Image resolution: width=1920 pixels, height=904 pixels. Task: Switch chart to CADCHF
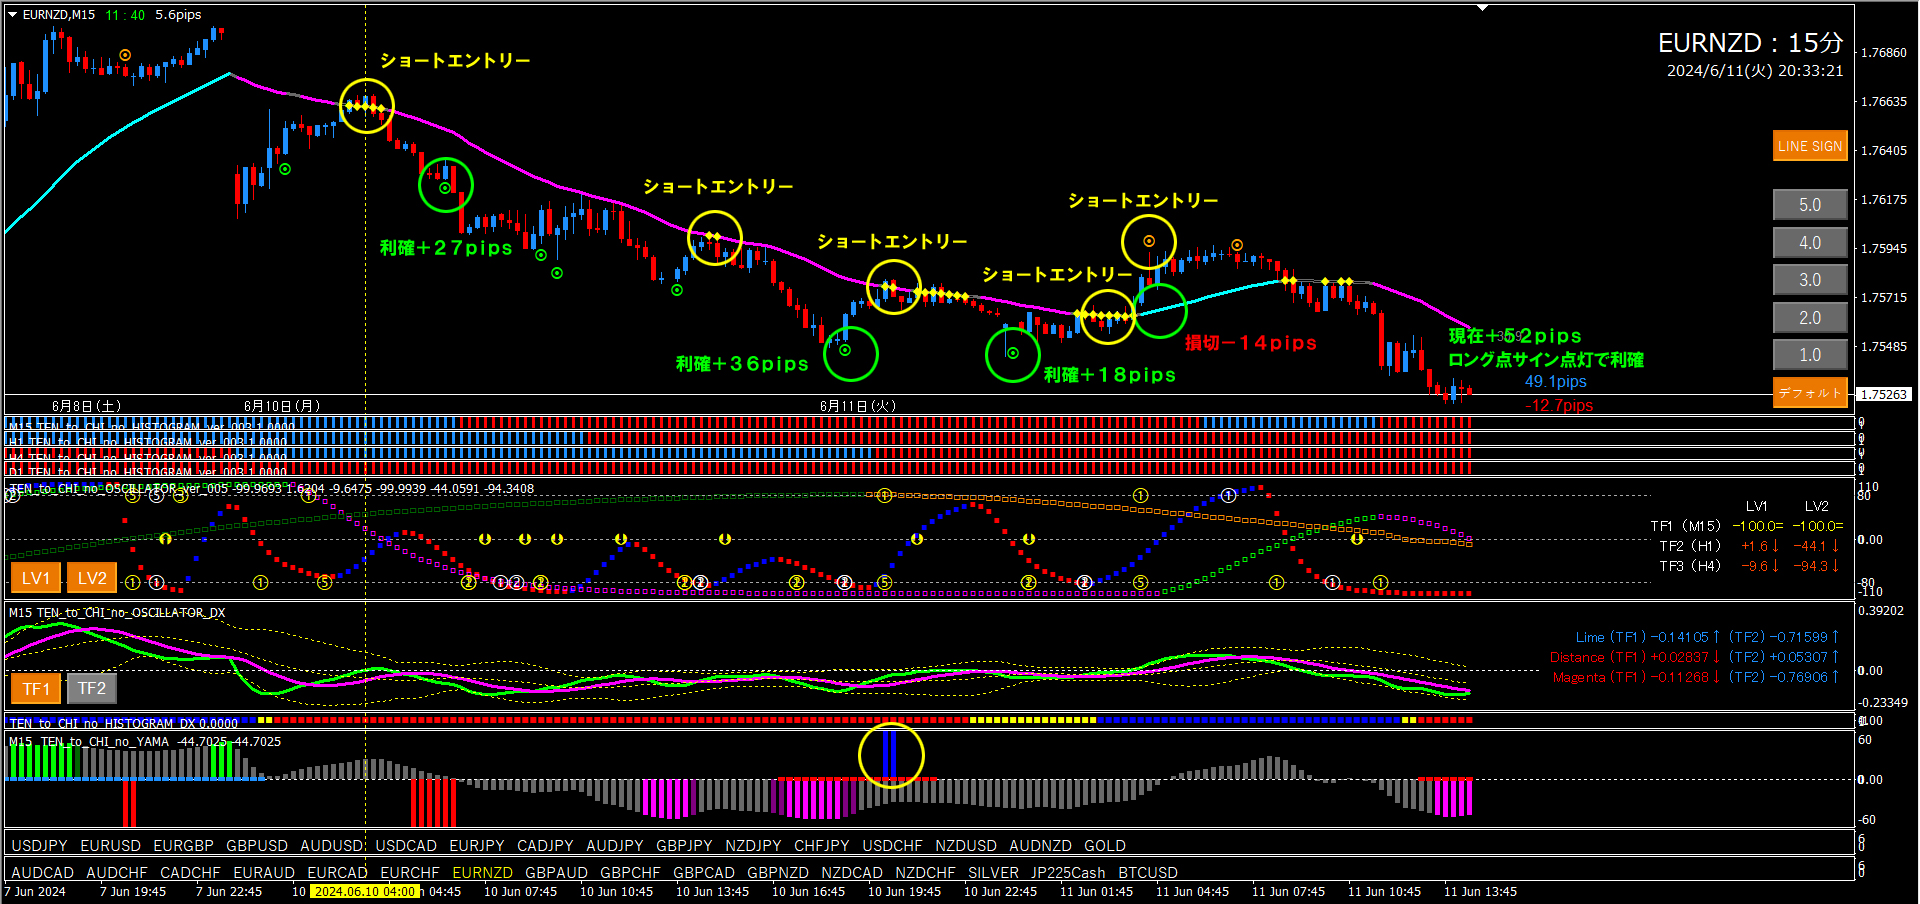[190, 873]
